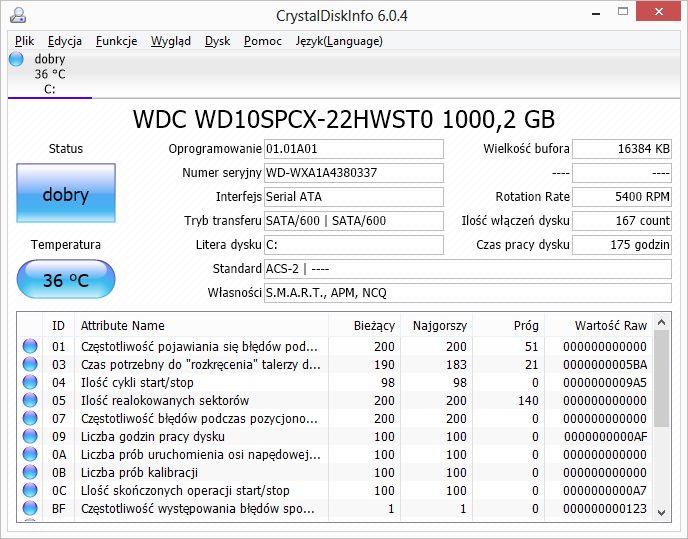Click the power-on hours field 175 godzin
Viewport: 688px width, 539px height.
[x=622, y=244]
